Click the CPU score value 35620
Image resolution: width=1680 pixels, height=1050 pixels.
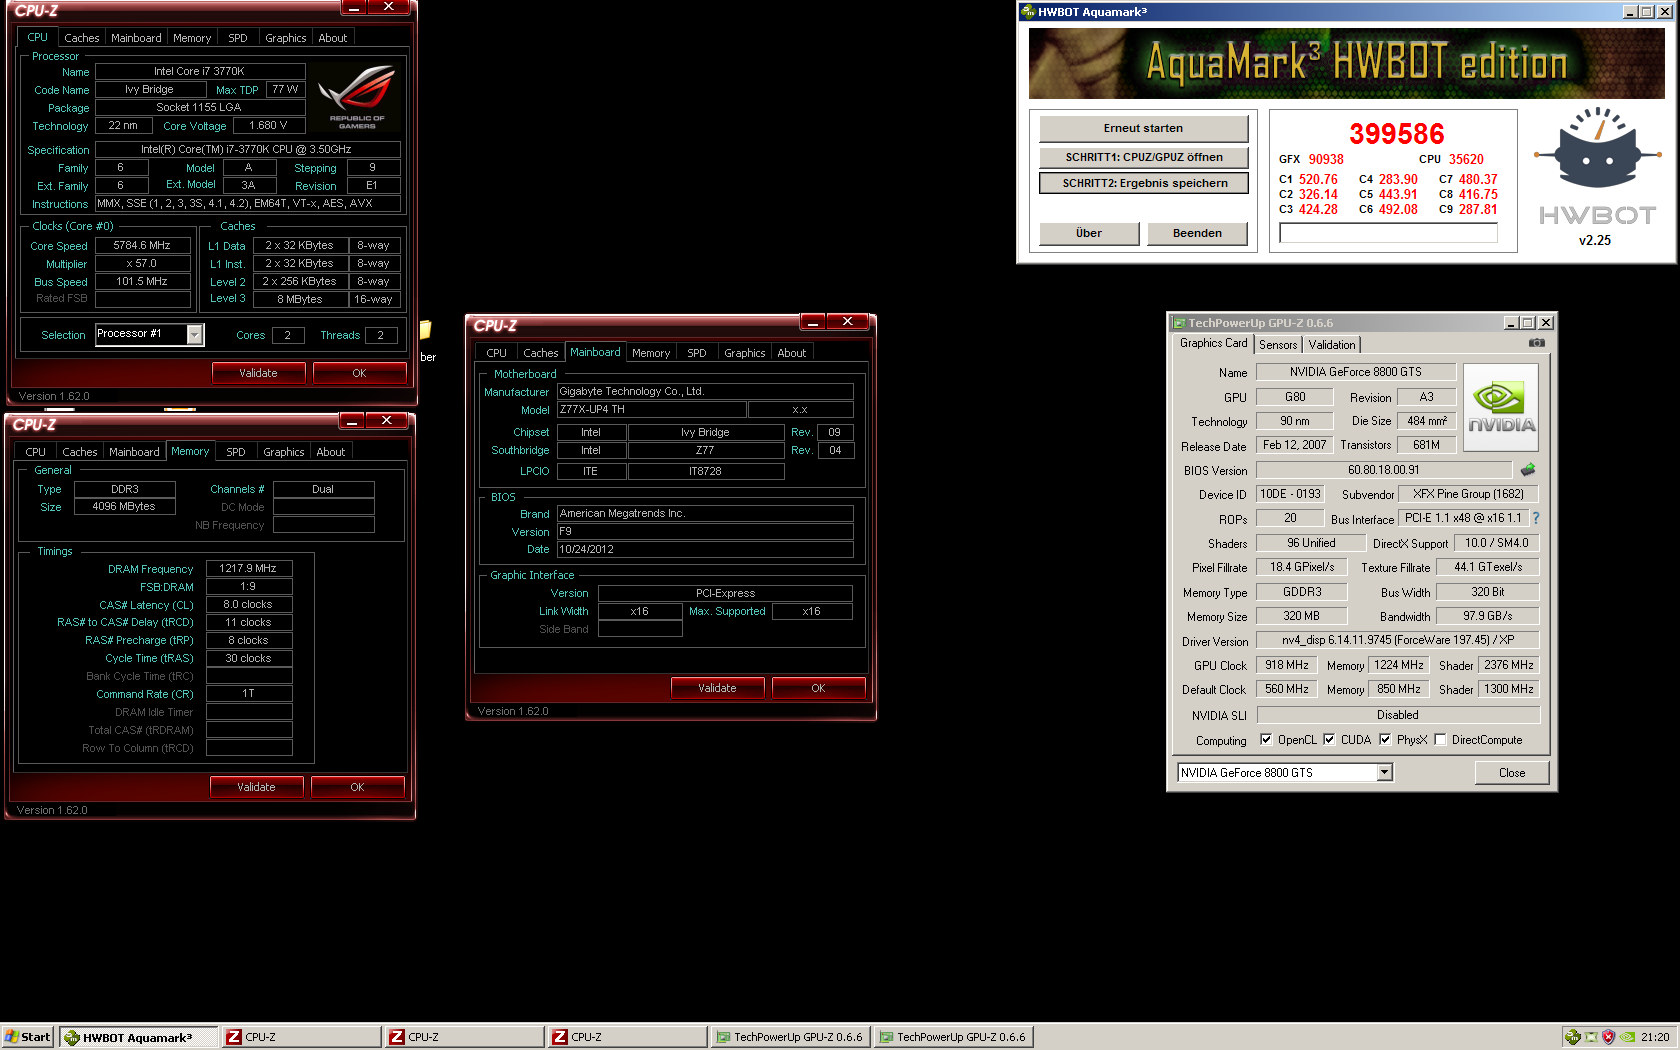[1466, 159]
